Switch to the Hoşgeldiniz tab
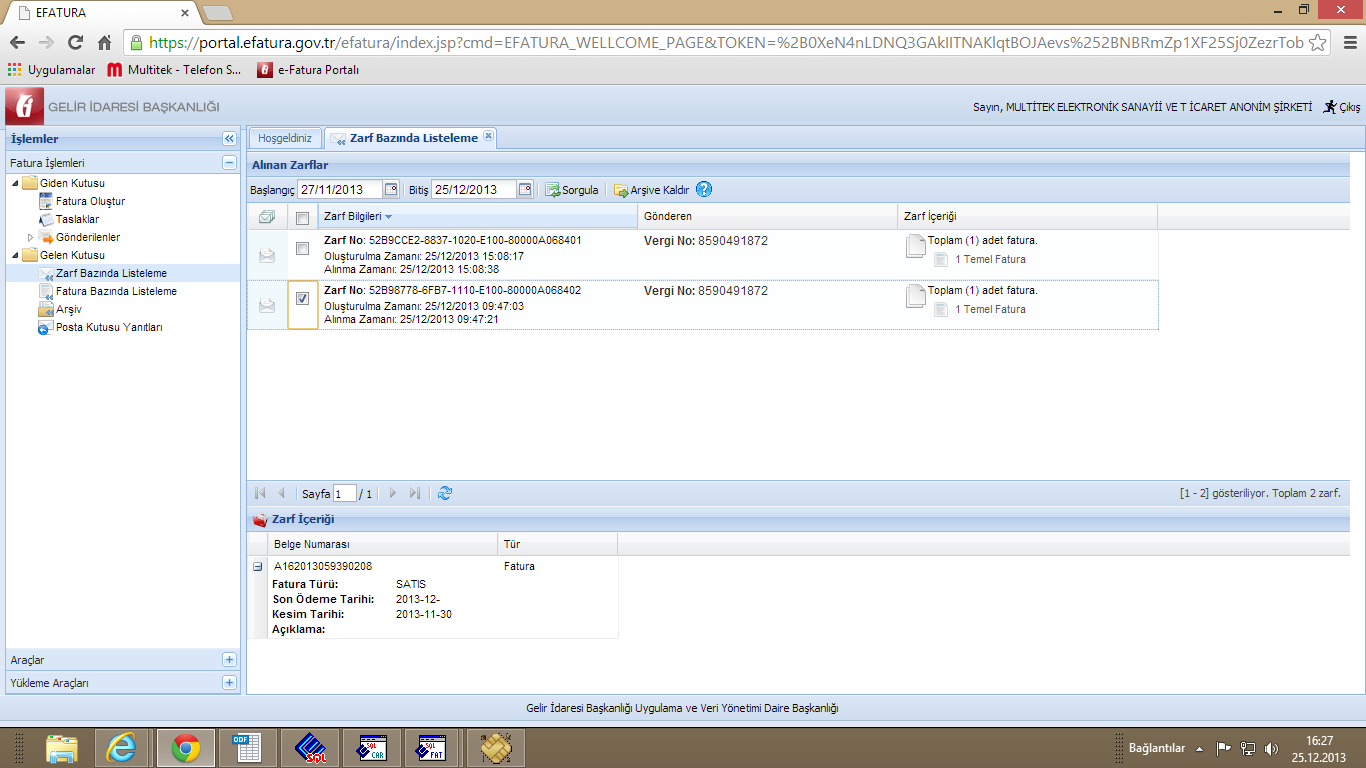Image resolution: width=1366 pixels, height=768 pixels. (284, 138)
